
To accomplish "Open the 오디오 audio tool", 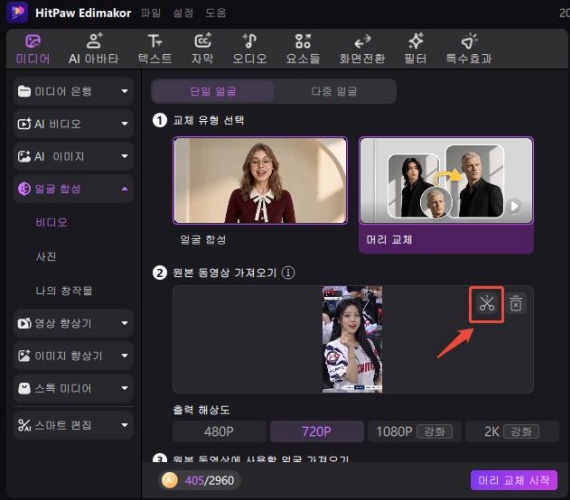I will coord(250,49).
